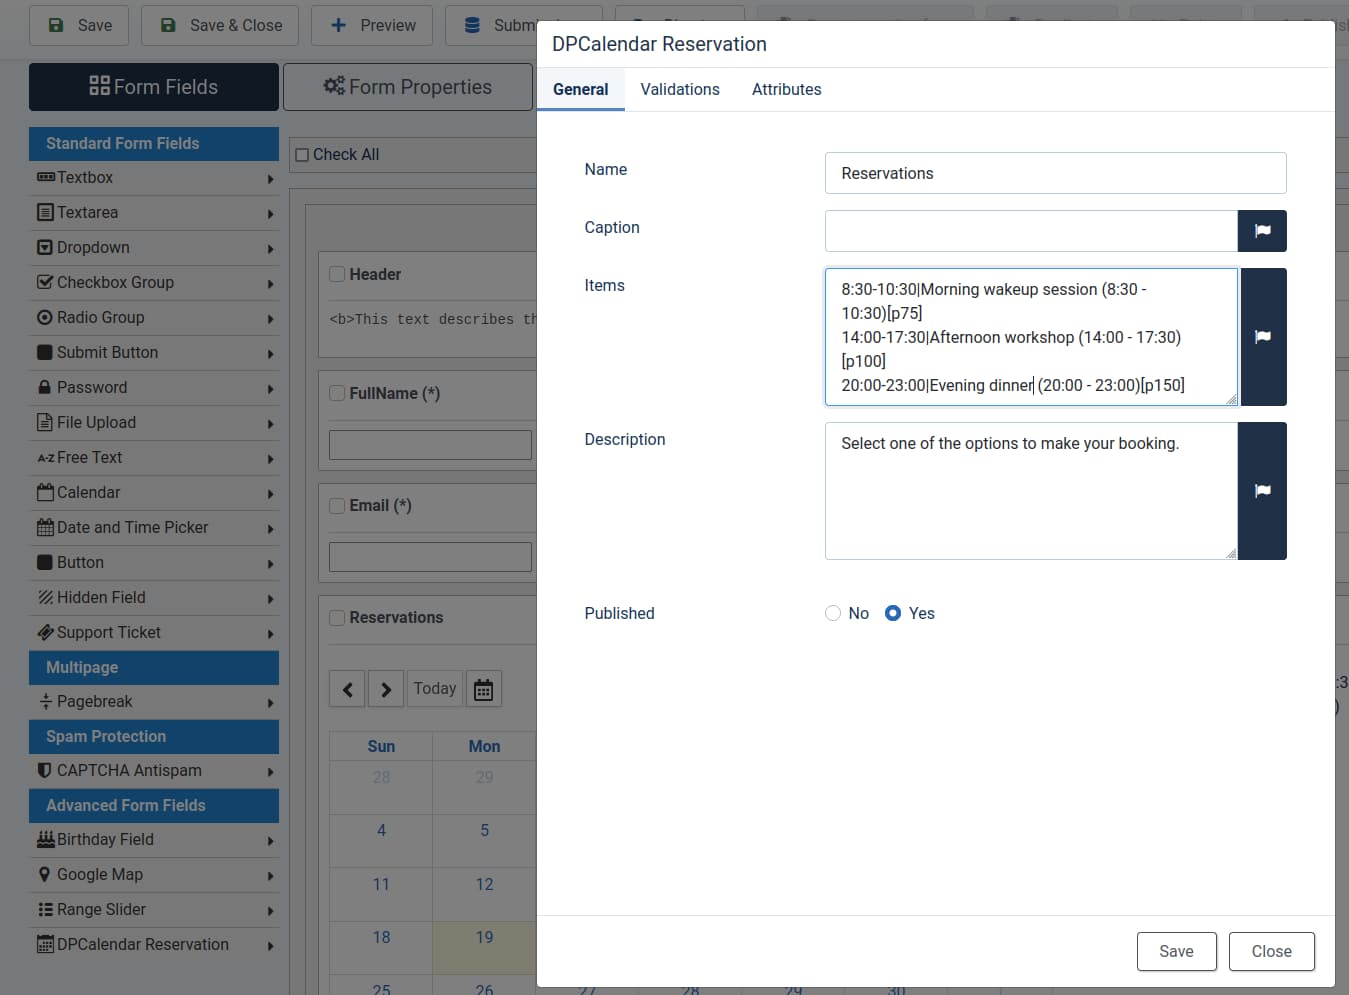Click the flag icon beside Caption field

(x=1262, y=231)
